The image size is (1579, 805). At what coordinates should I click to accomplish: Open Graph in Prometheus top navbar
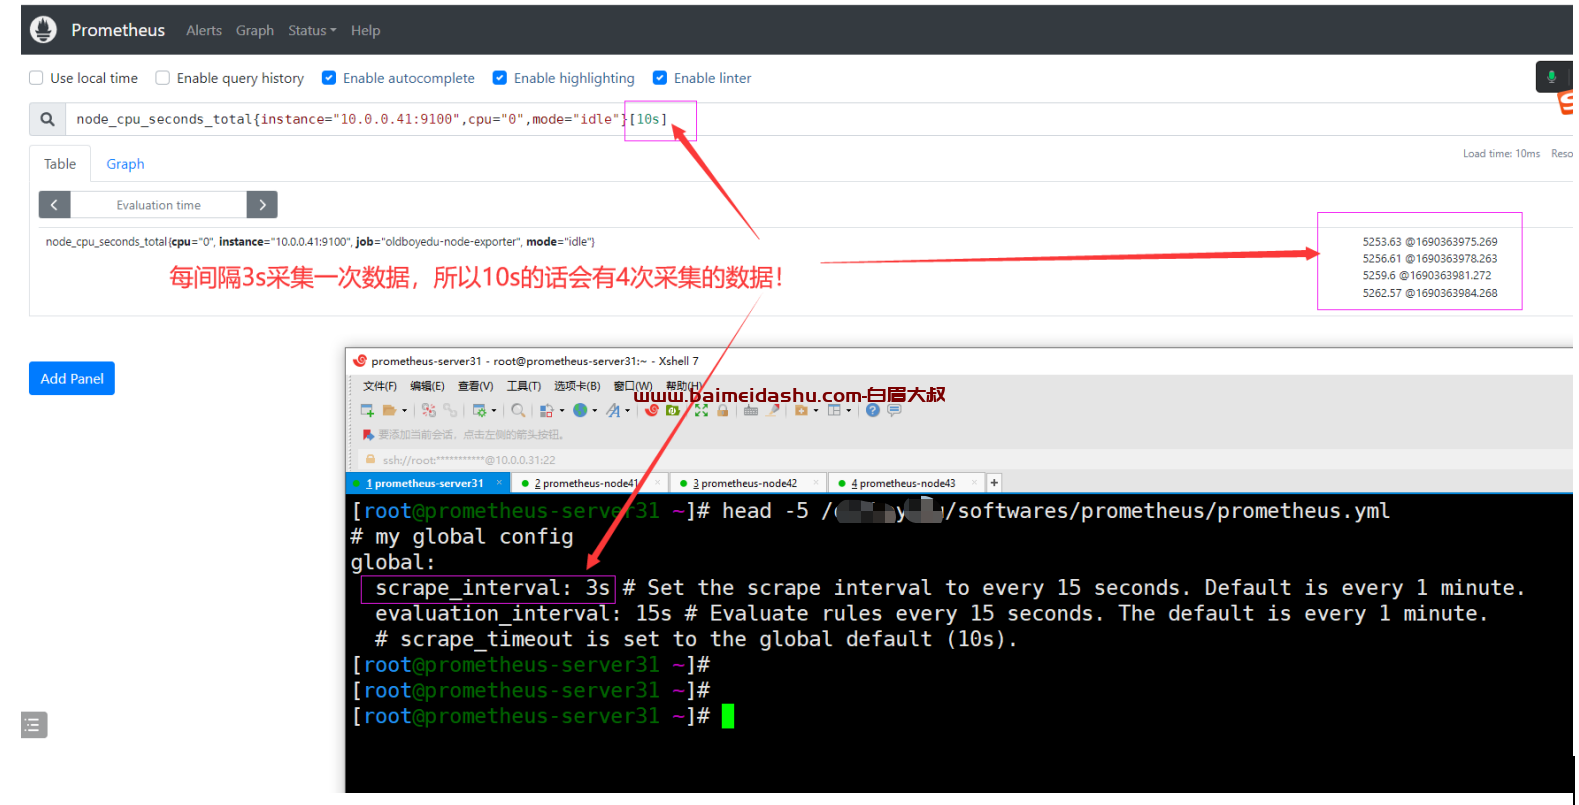[255, 31]
